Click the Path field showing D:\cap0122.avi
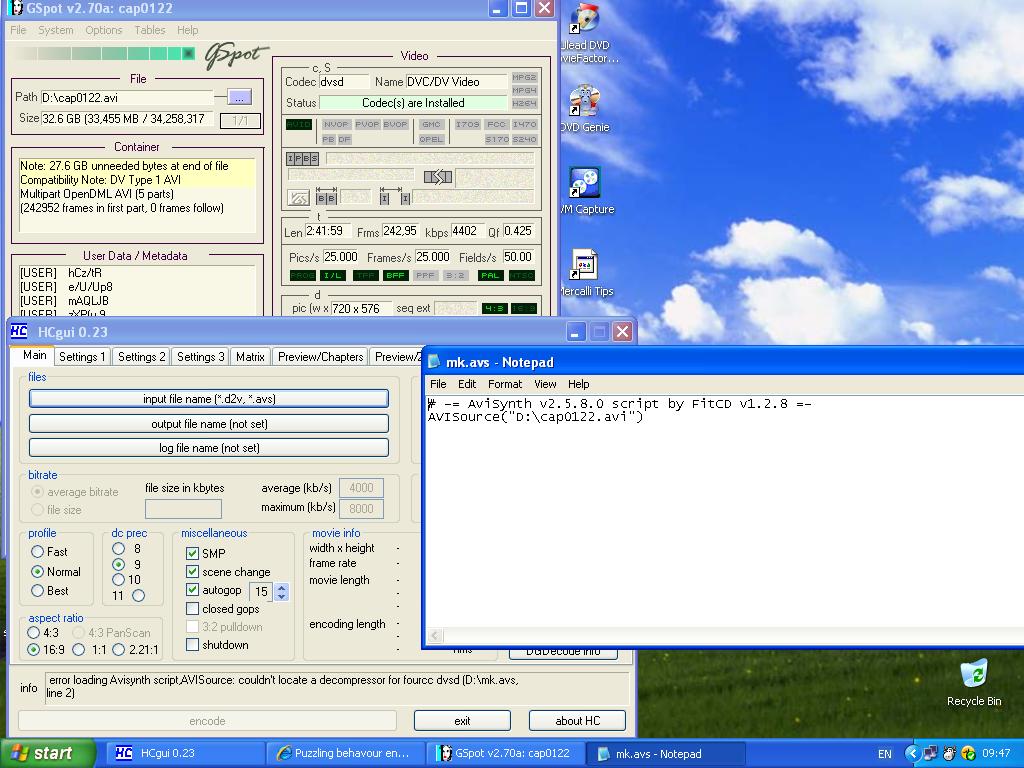The image size is (1024, 768). 127,98
